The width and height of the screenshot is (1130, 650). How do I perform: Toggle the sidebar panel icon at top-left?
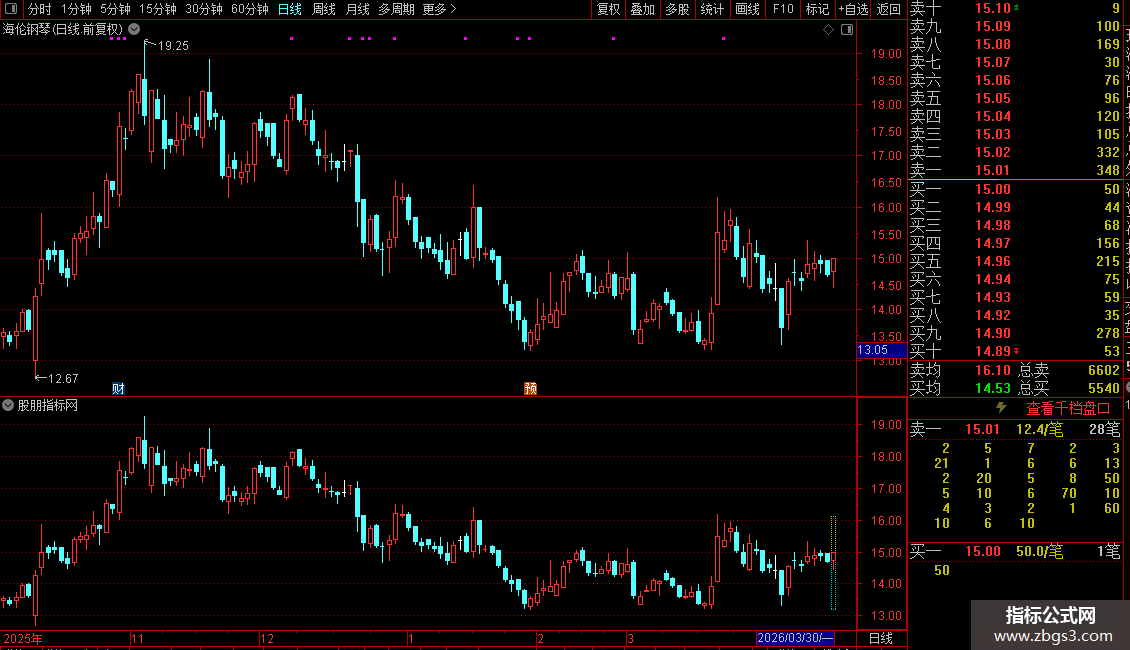coord(11,9)
